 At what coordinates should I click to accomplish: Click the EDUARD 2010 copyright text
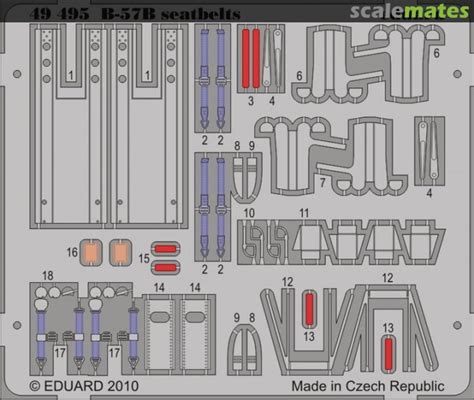pos(84,386)
